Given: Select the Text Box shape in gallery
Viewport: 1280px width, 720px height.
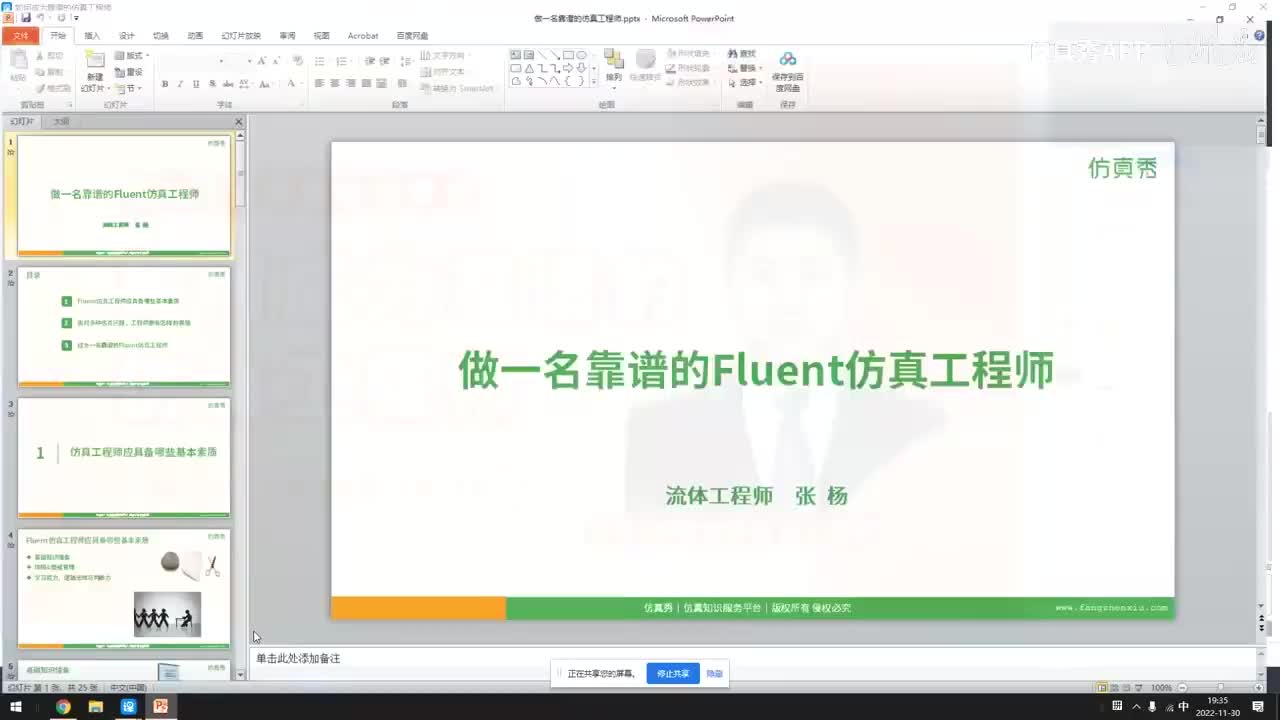Looking at the screenshot, I should (516, 55).
